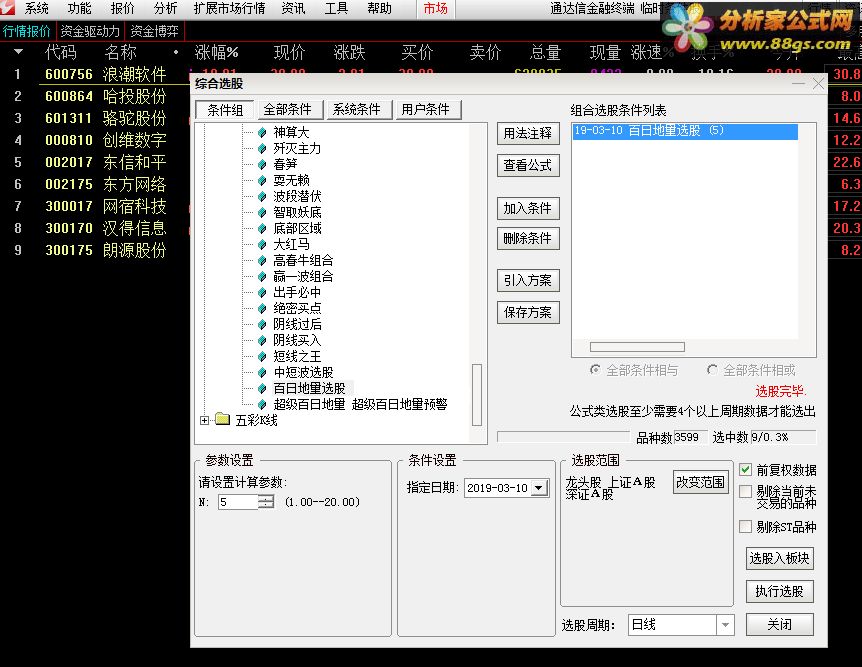Click the condition list horizontal scrollbar
This screenshot has width=862, height=667.
637,347
